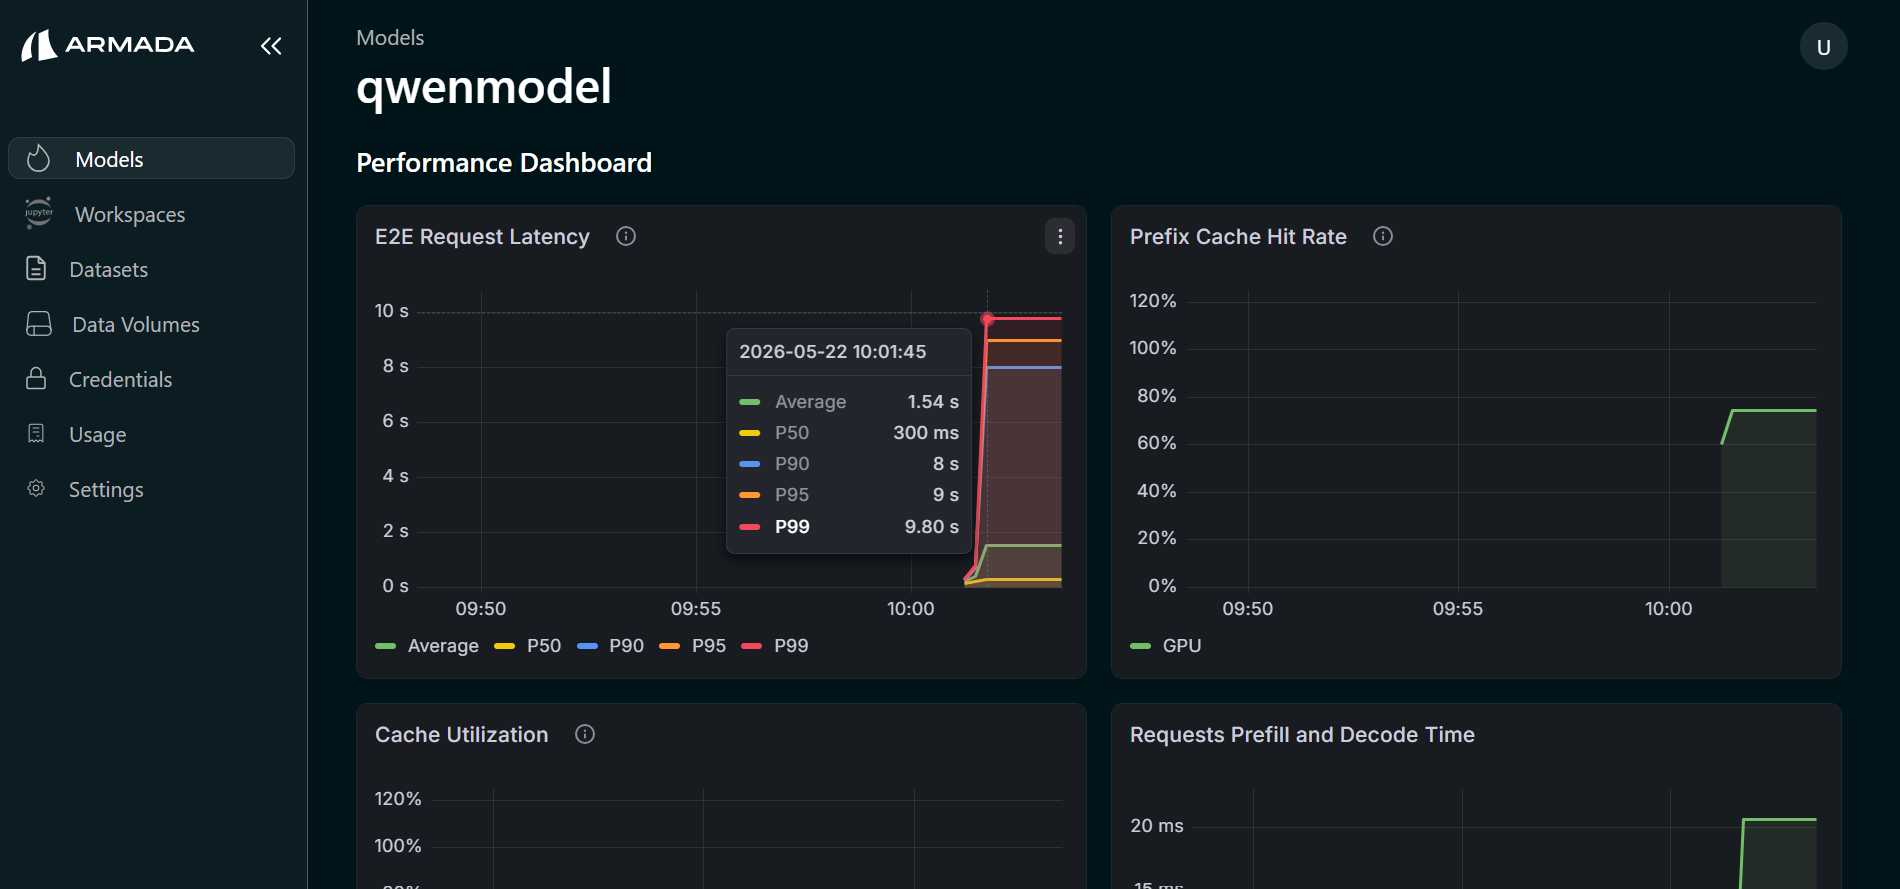Go to Datasets page
The width and height of the screenshot is (1900, 889).
click(108, 269)
